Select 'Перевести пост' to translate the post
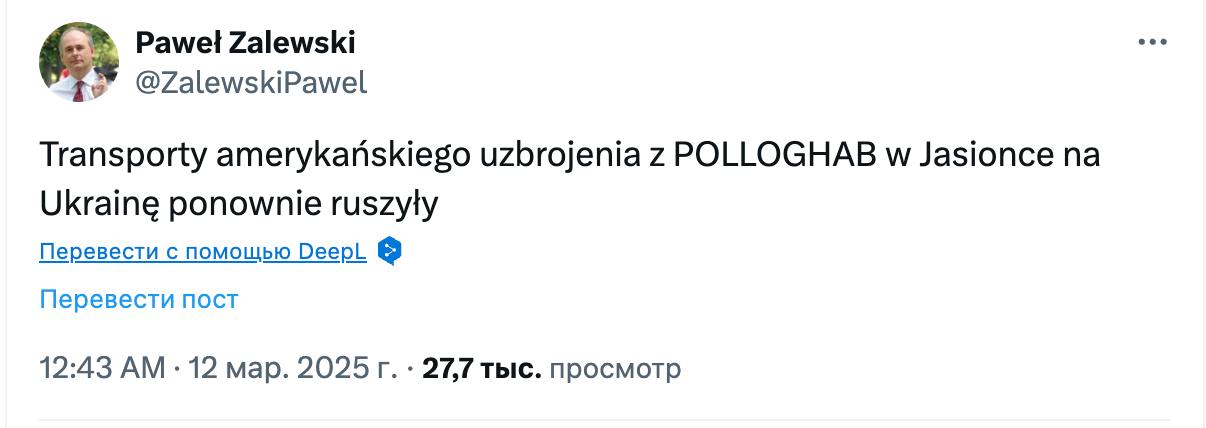 click(x=139, y=299)
